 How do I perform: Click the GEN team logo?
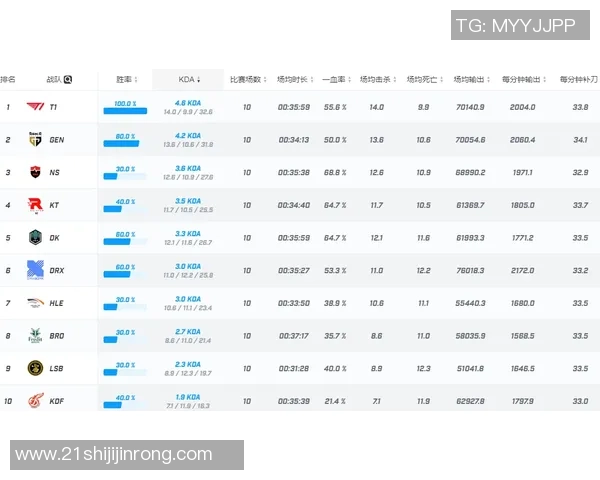34,140
